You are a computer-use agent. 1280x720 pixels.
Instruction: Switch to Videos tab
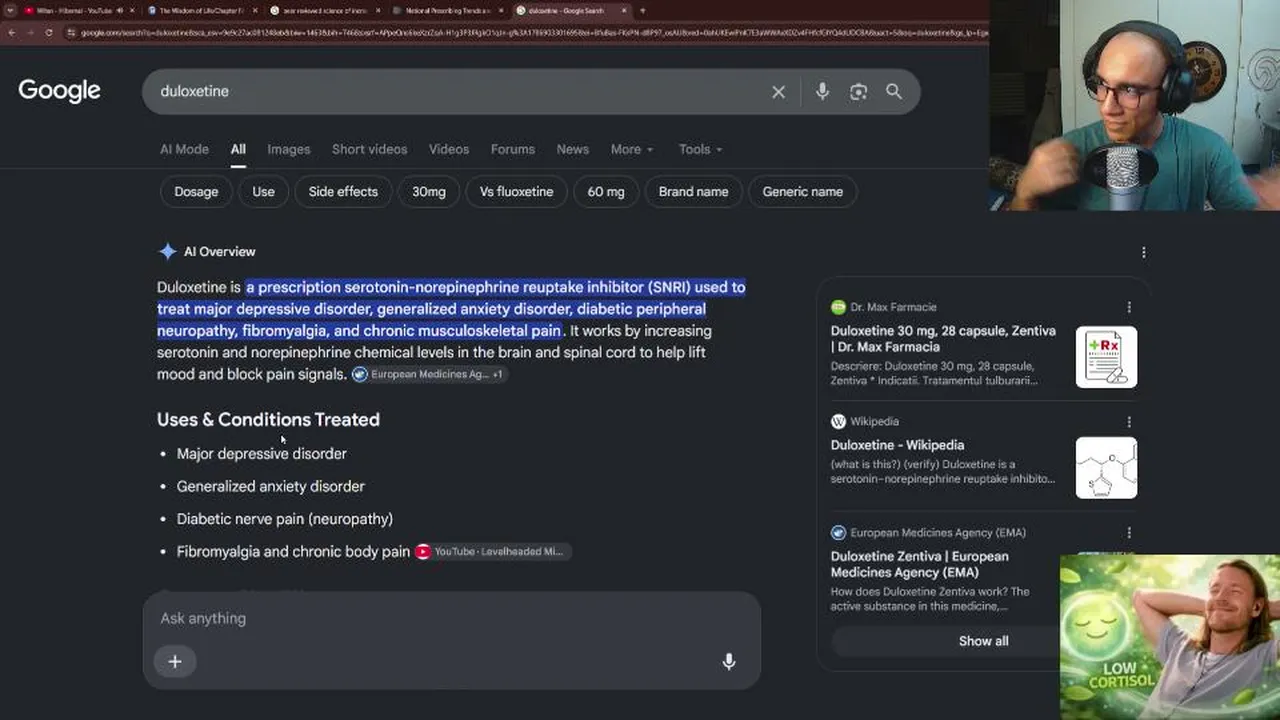pyautogui.click(x=449, y=149)
